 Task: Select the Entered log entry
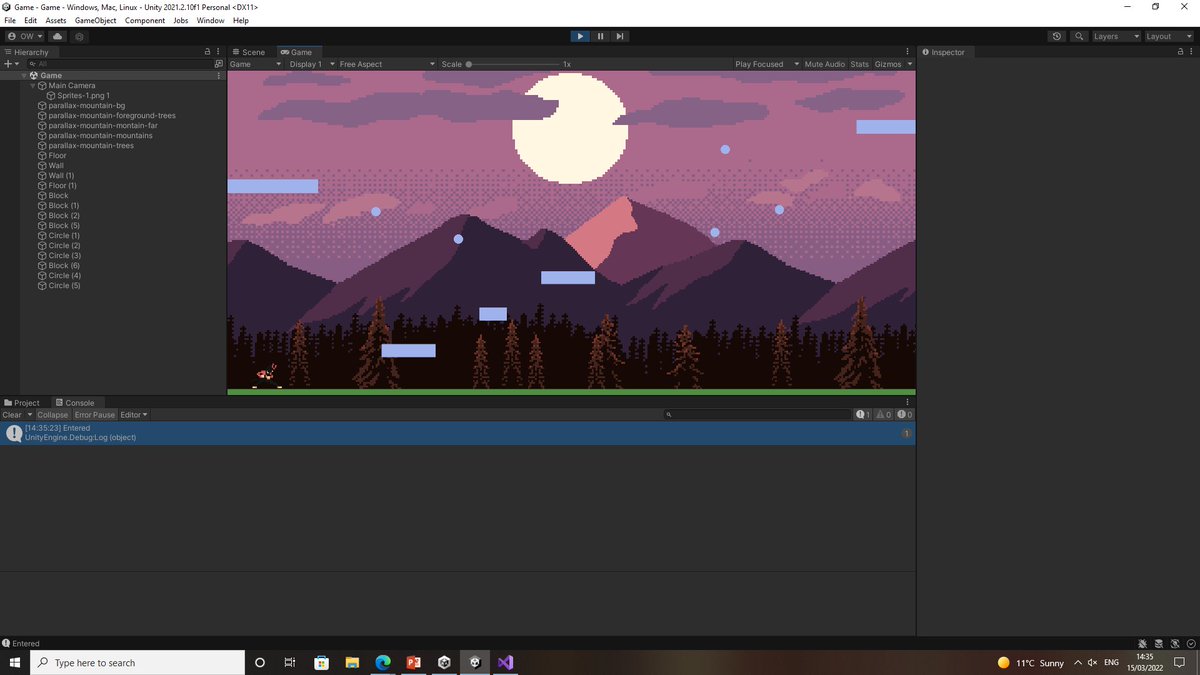[457, 433]
